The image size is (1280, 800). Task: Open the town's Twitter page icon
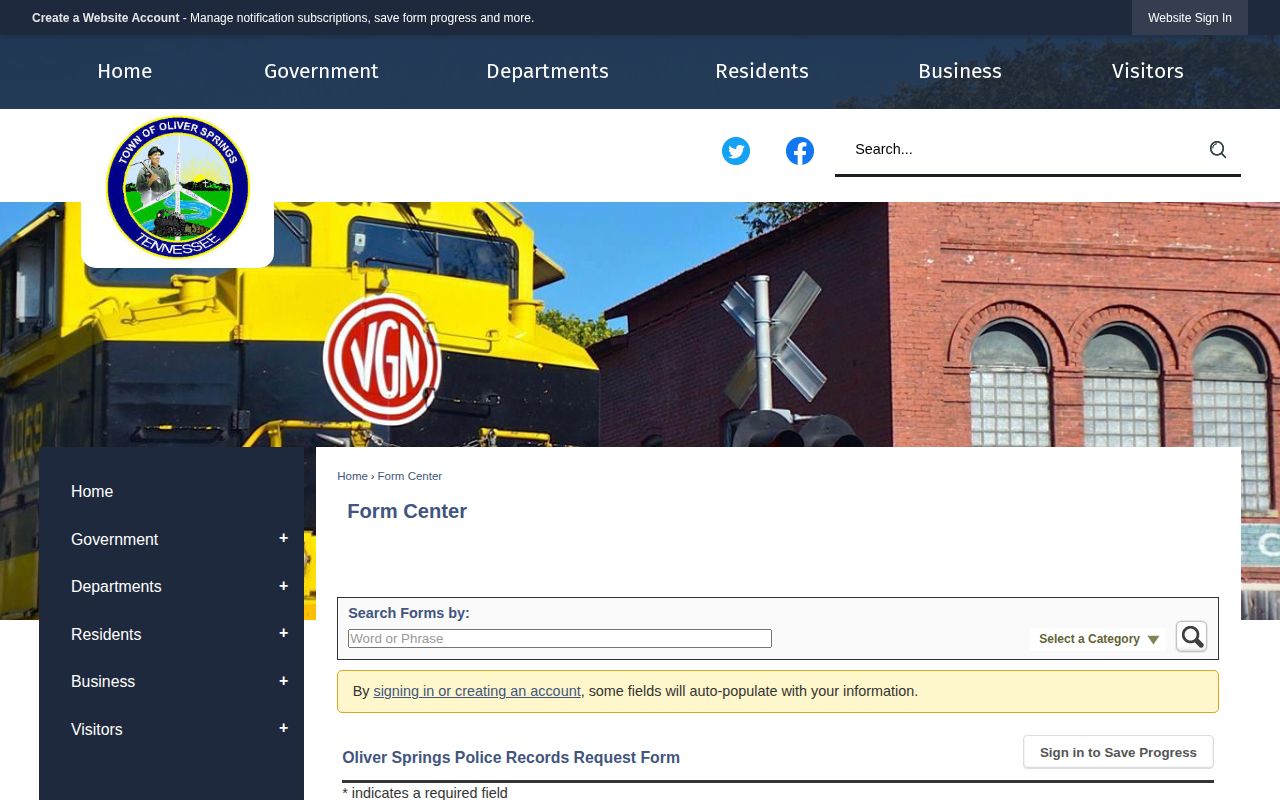coord(736,151)
